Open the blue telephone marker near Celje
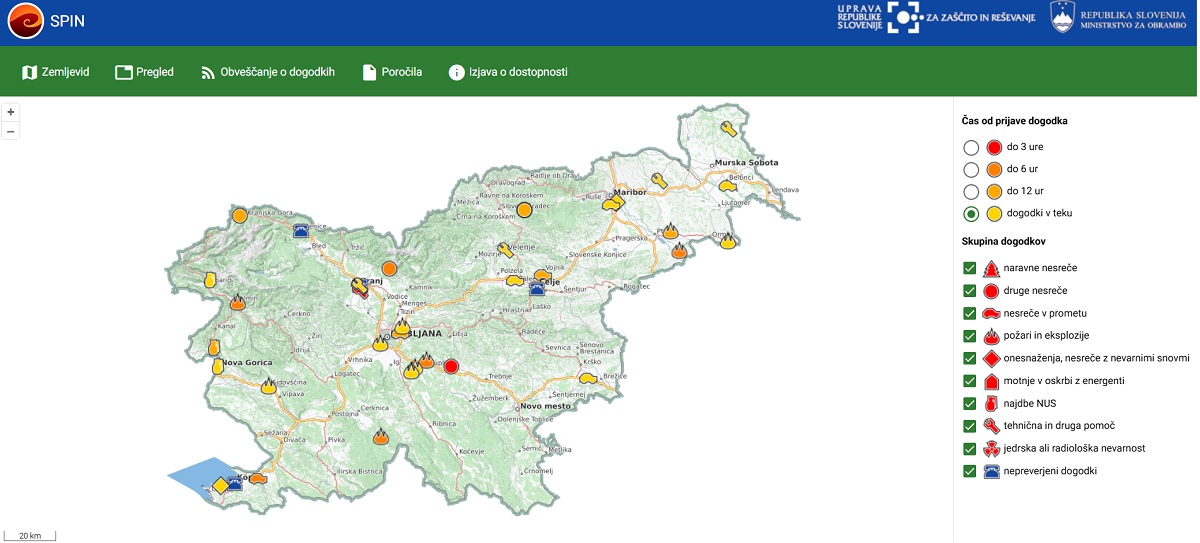This screenshot has width=1200, height=543. coord(537,288)
